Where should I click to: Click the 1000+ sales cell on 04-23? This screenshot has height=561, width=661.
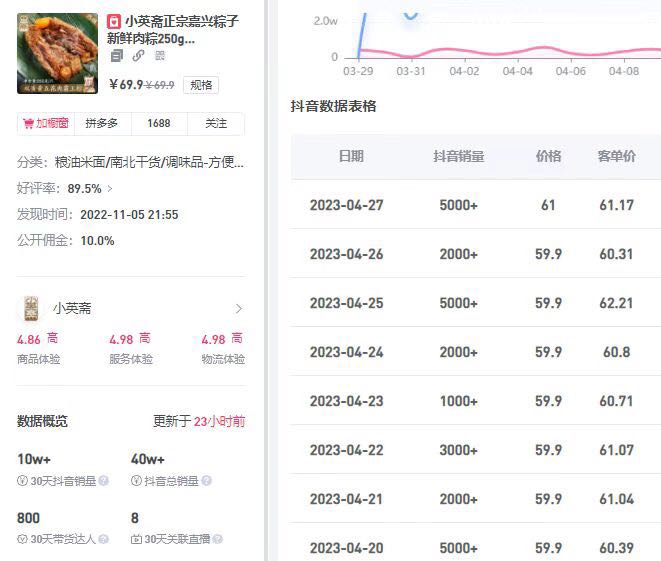[x=459, y=401]
